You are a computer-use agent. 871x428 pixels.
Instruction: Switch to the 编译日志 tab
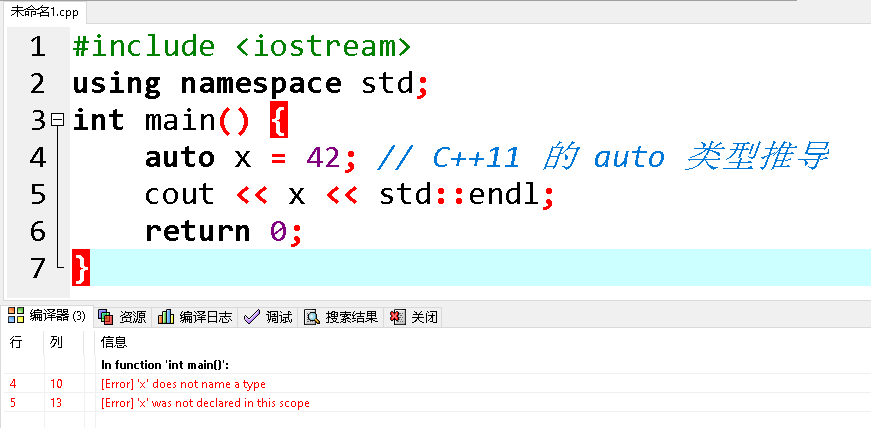195,317
